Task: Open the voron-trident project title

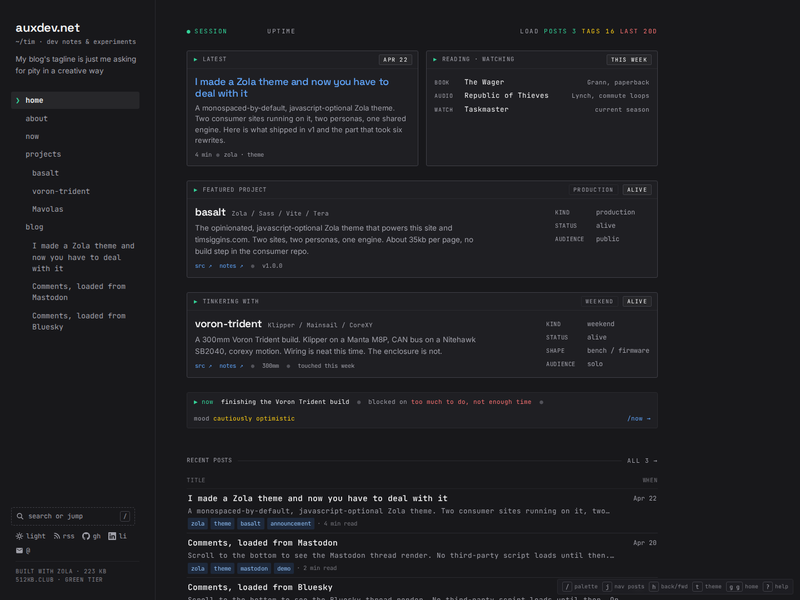Action: 228,324
